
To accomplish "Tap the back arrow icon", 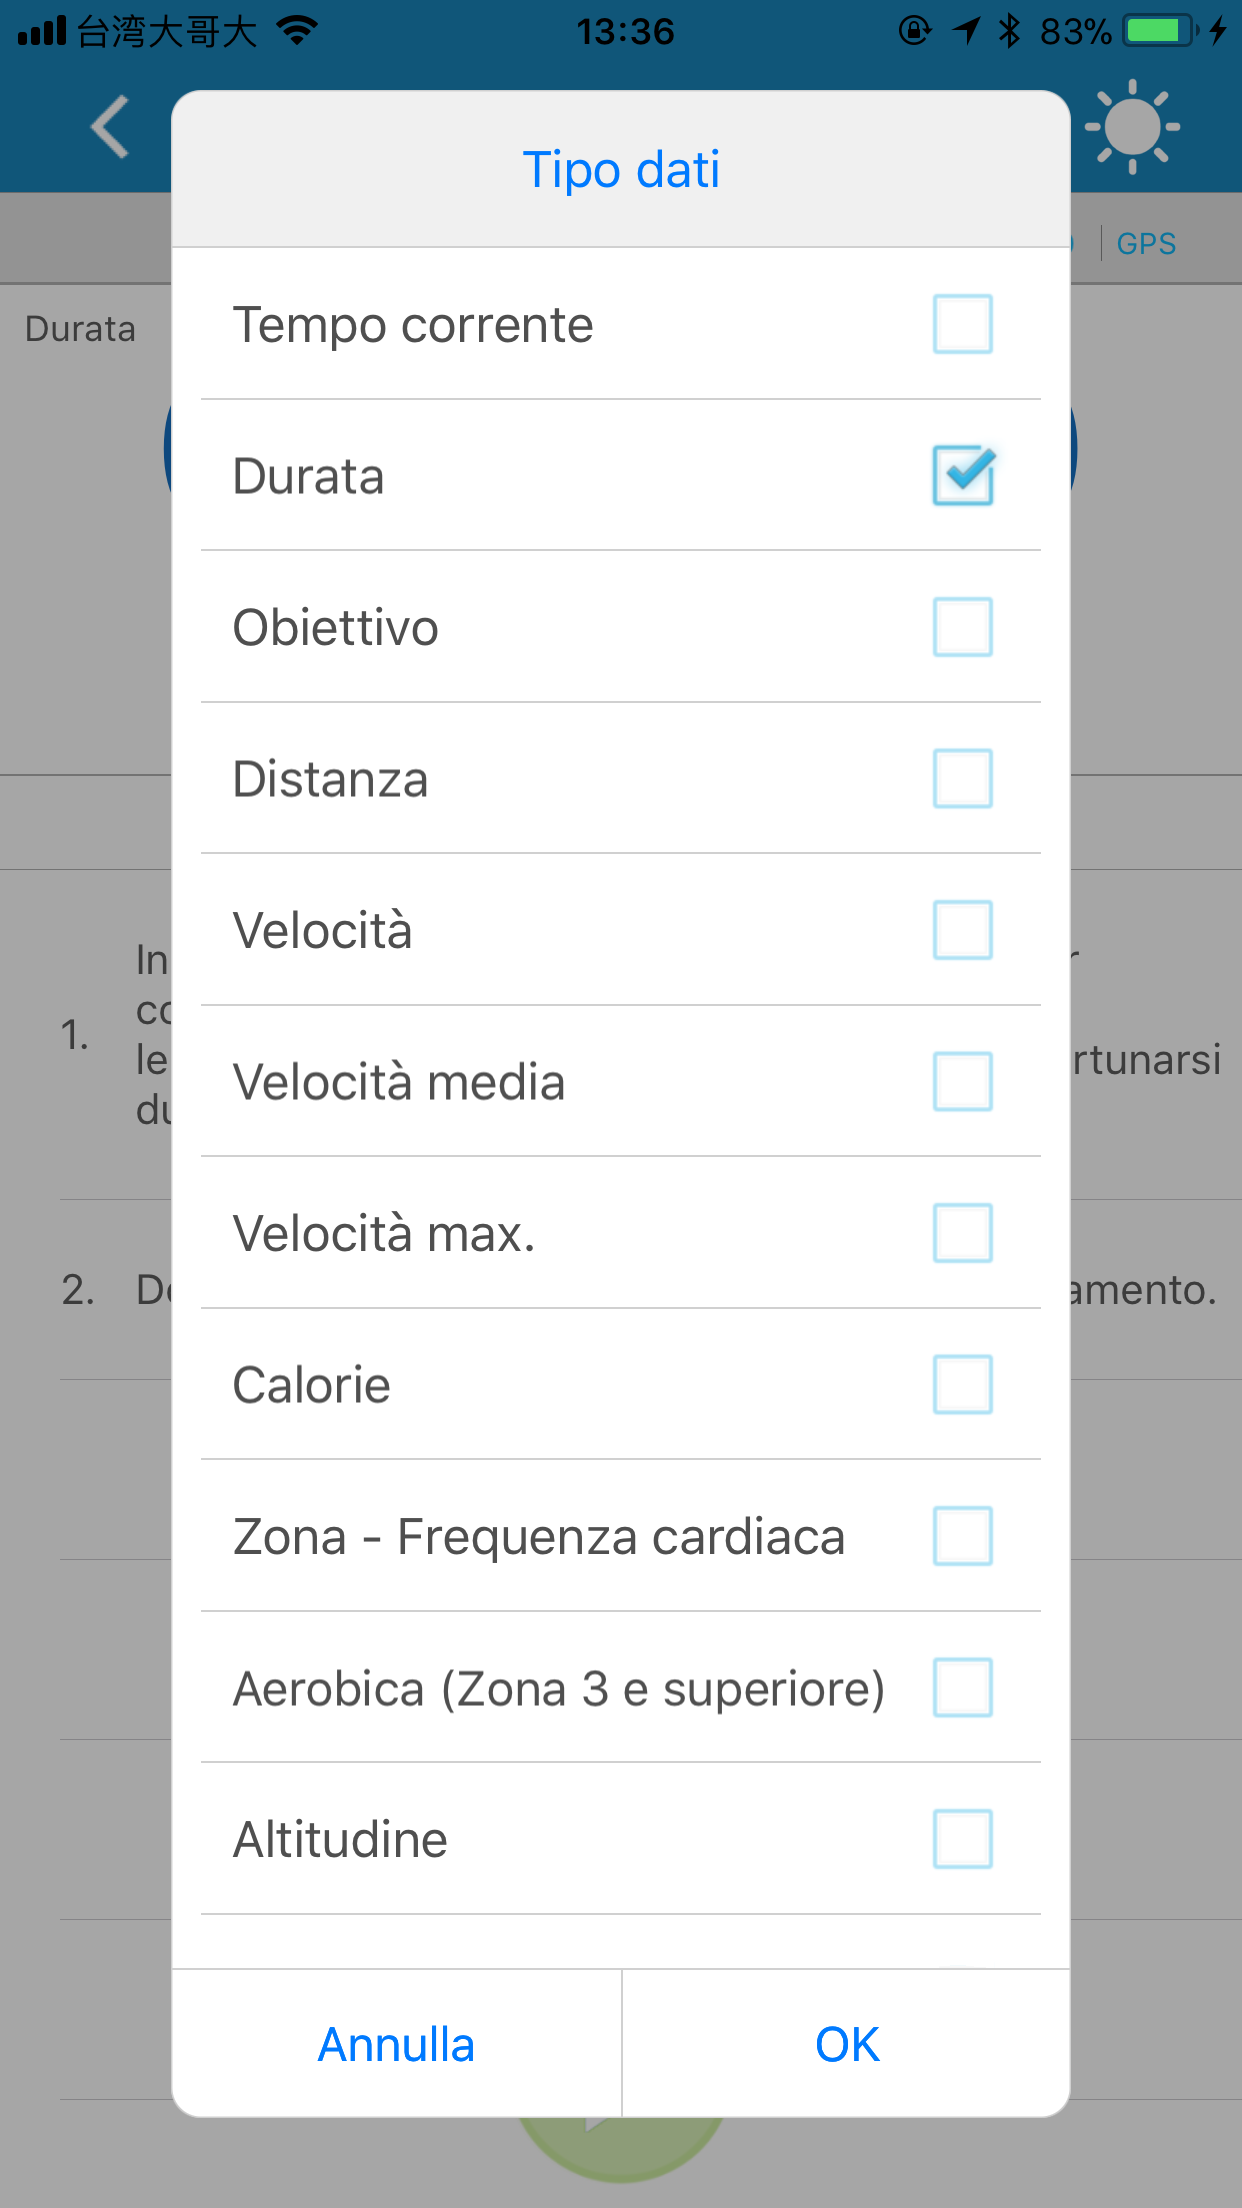I will (x=110, y=127).
